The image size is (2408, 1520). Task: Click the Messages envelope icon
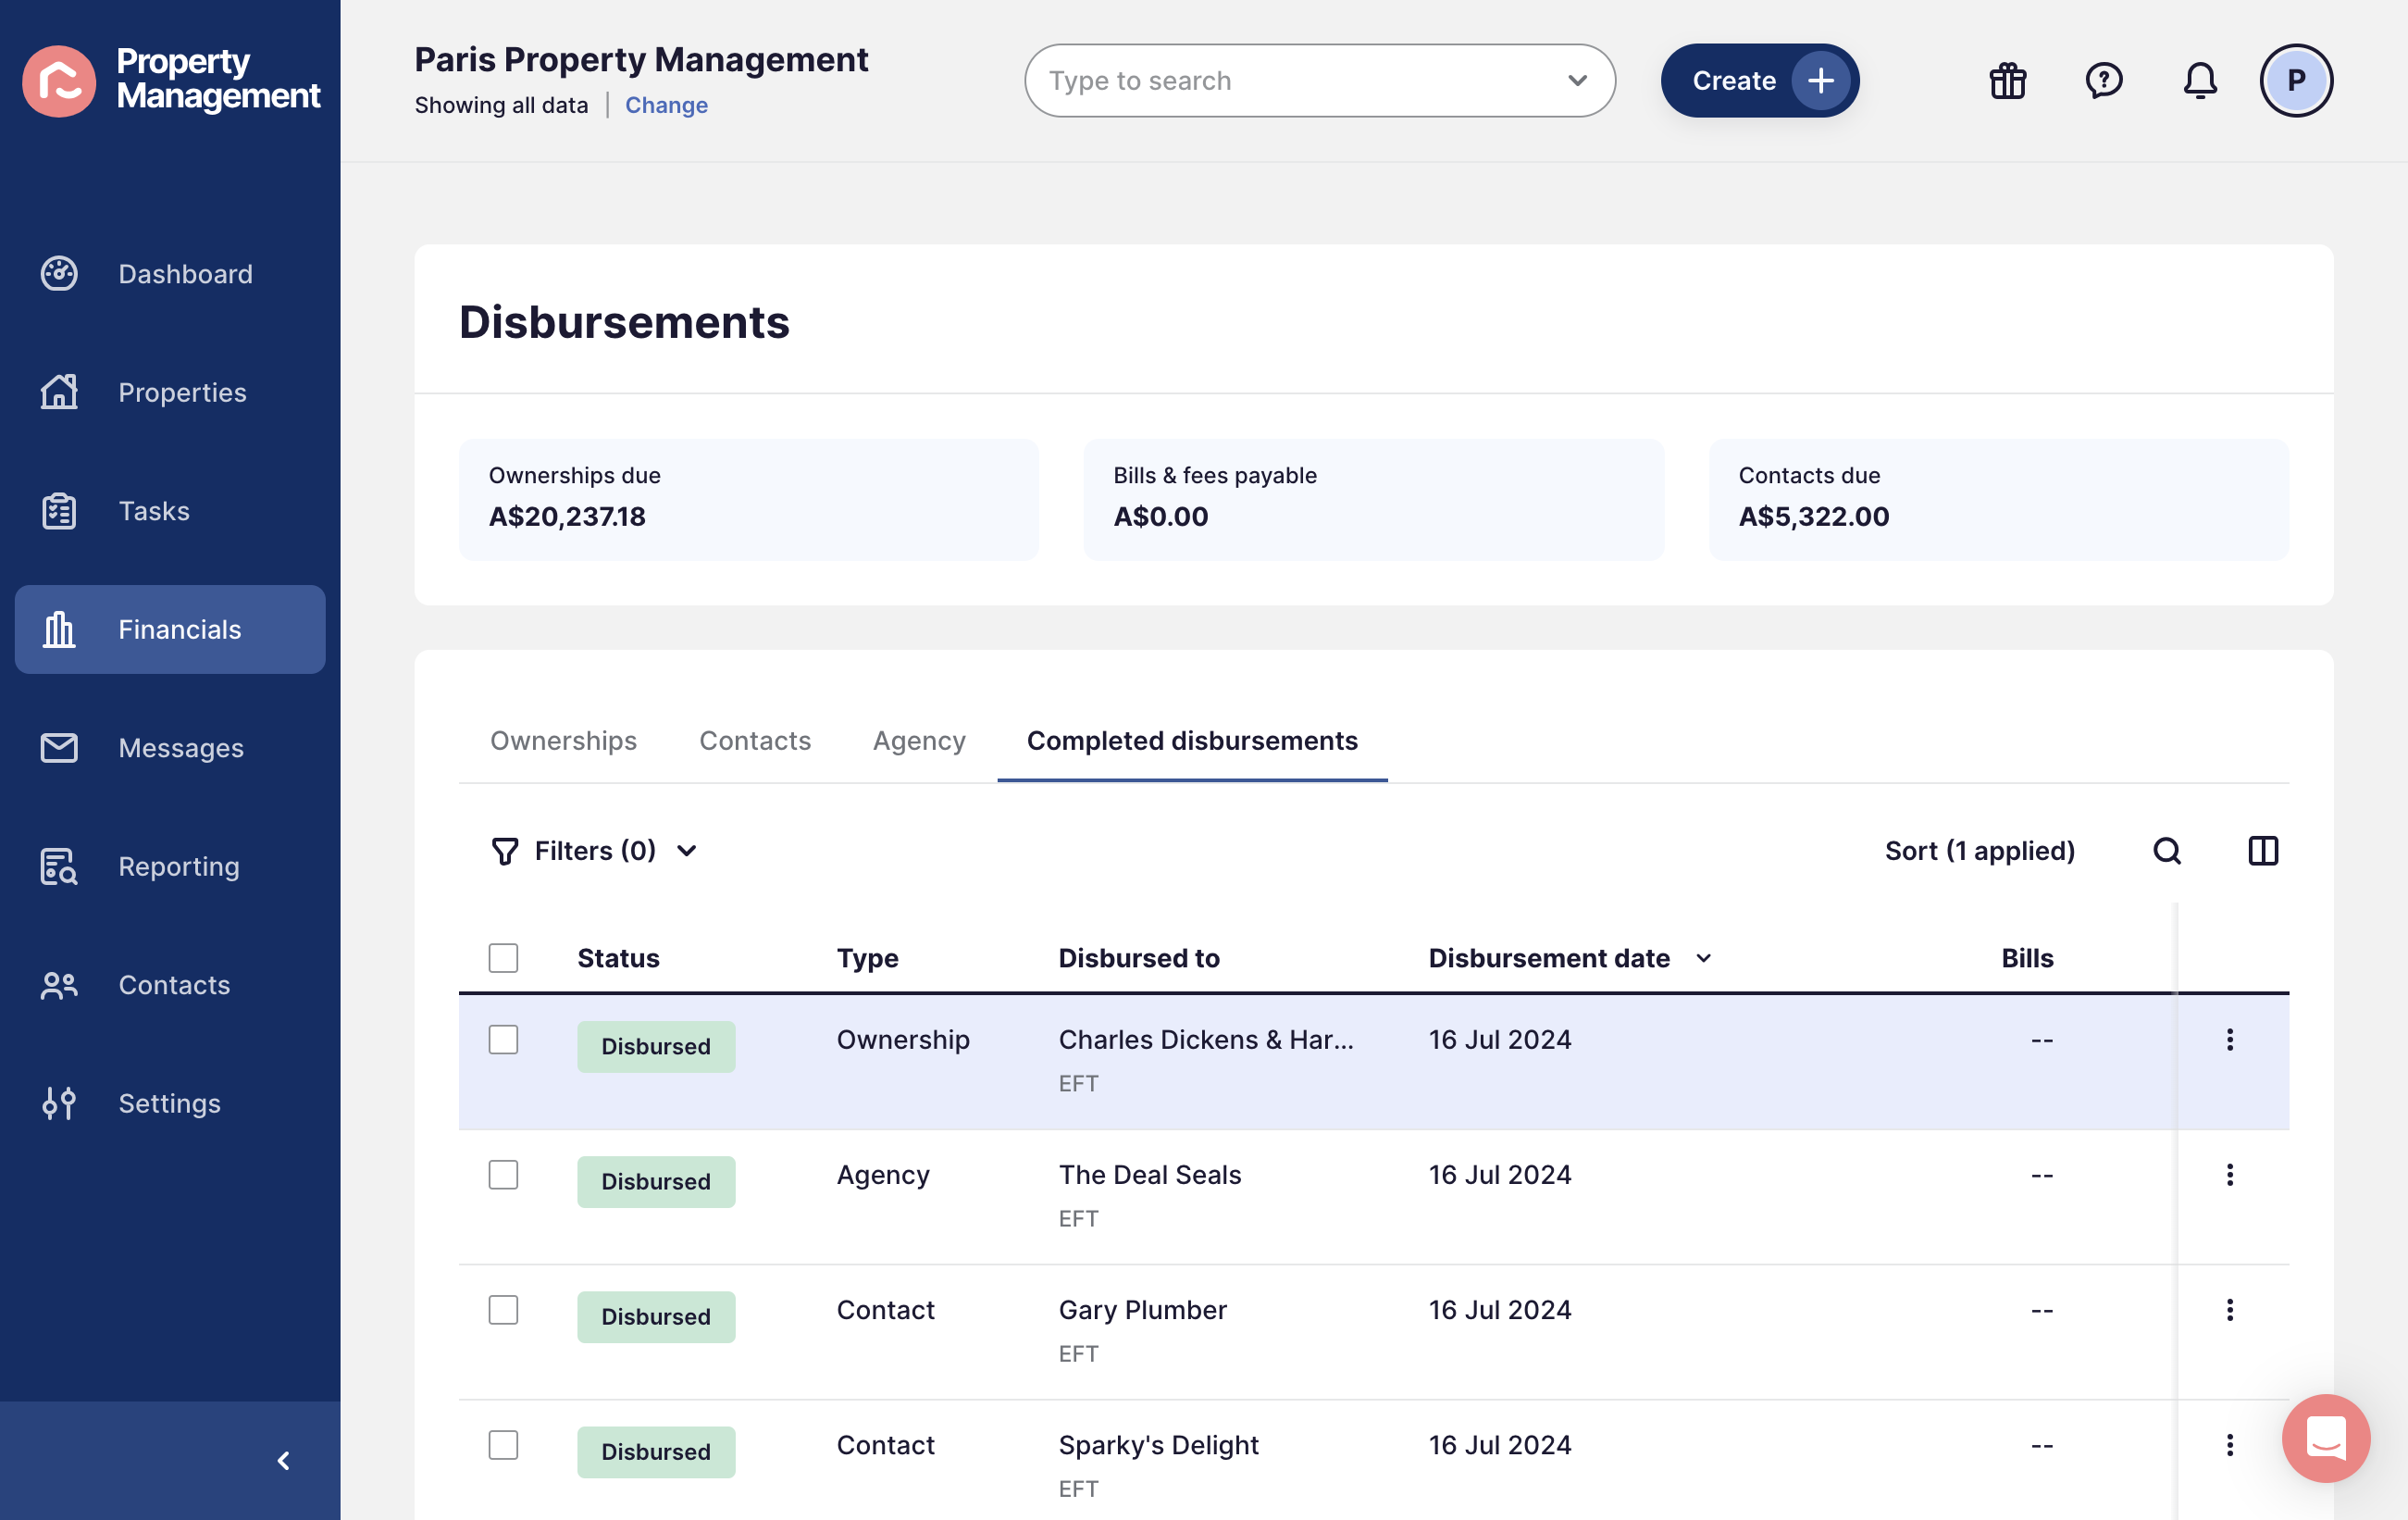click(x=59, y=748)
